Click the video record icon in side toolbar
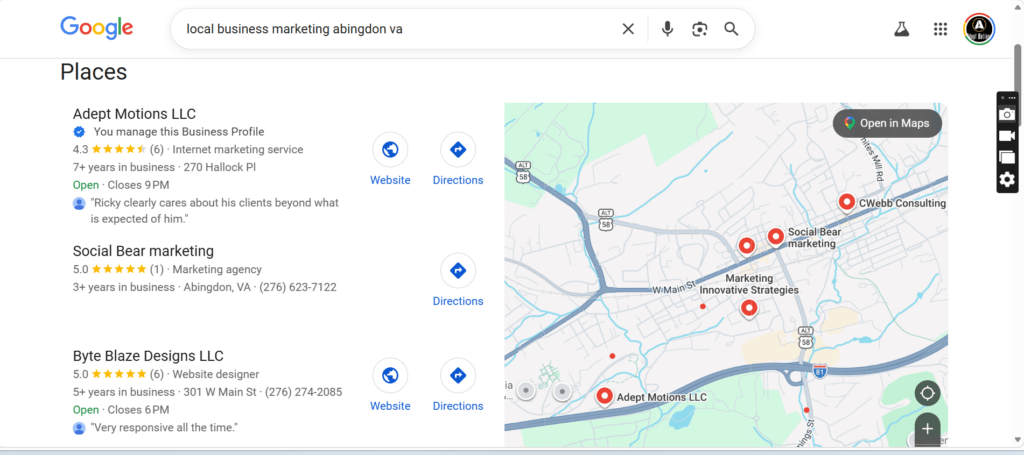The height and width of the screenshot is (455, 1024). click(x=1007, y=136)
